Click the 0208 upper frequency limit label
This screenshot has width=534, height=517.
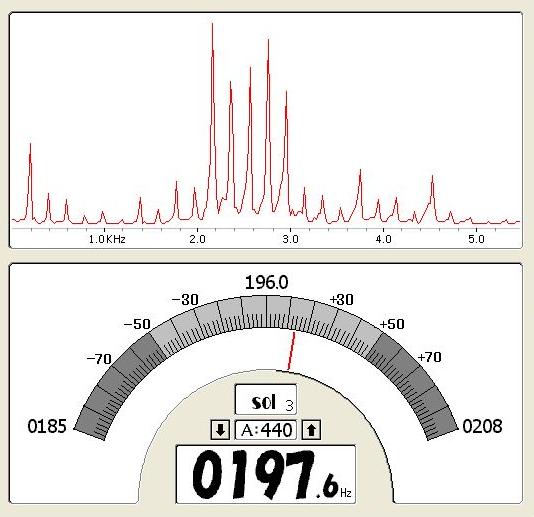point(482,426)
